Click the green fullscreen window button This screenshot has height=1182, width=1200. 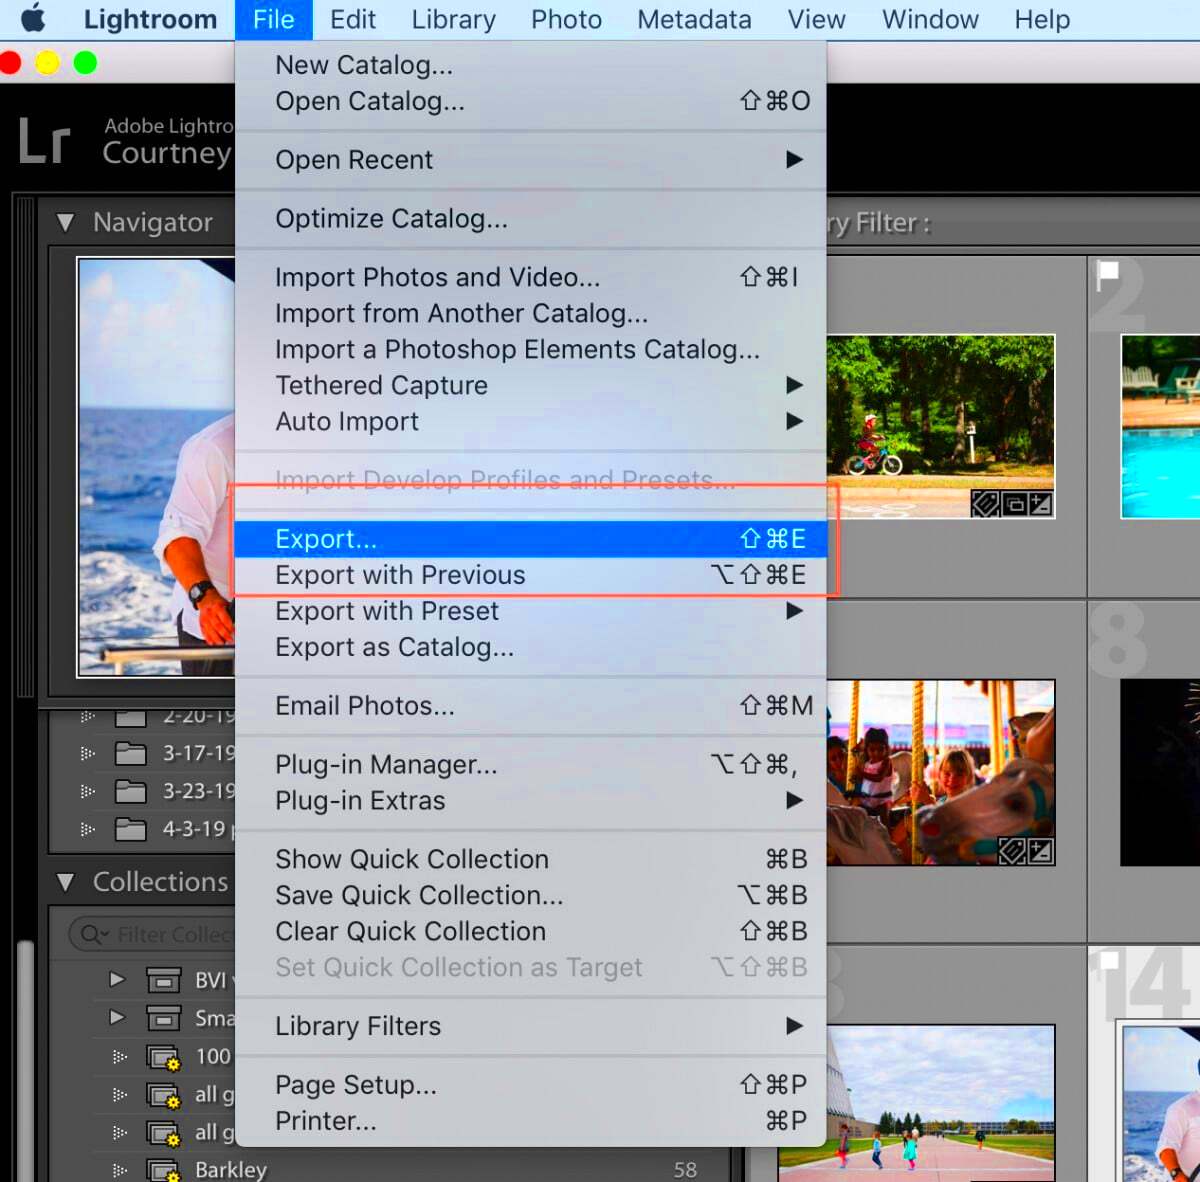[86, 63]
